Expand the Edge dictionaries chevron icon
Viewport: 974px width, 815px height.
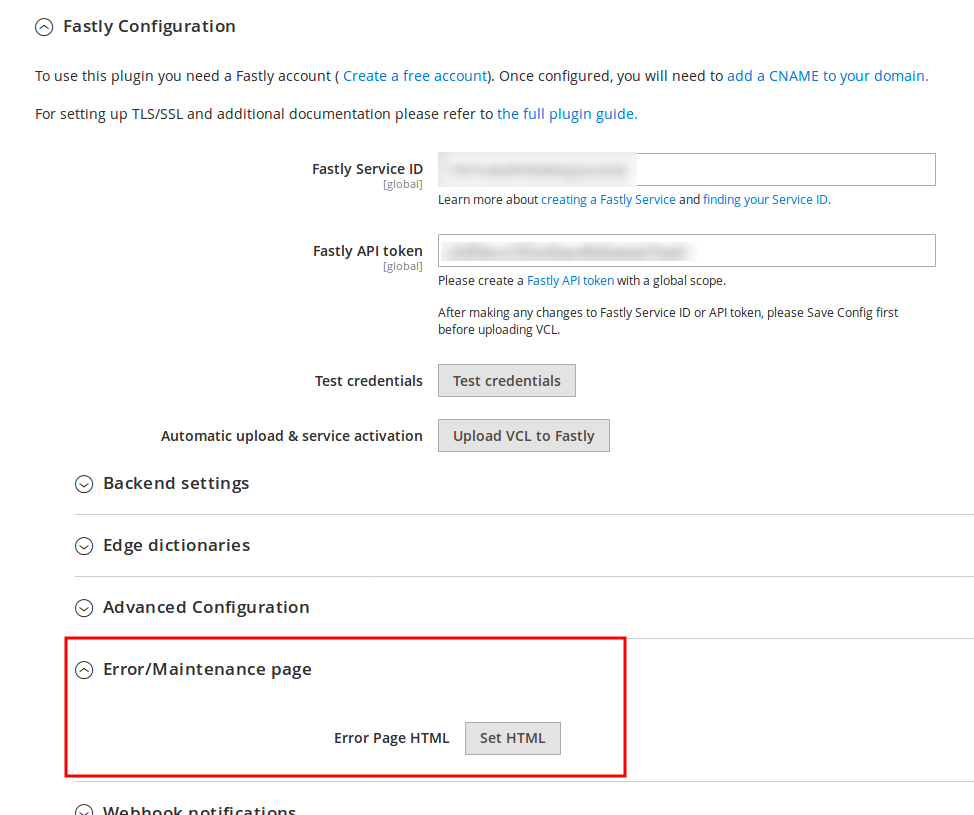[x=84, y=546]
